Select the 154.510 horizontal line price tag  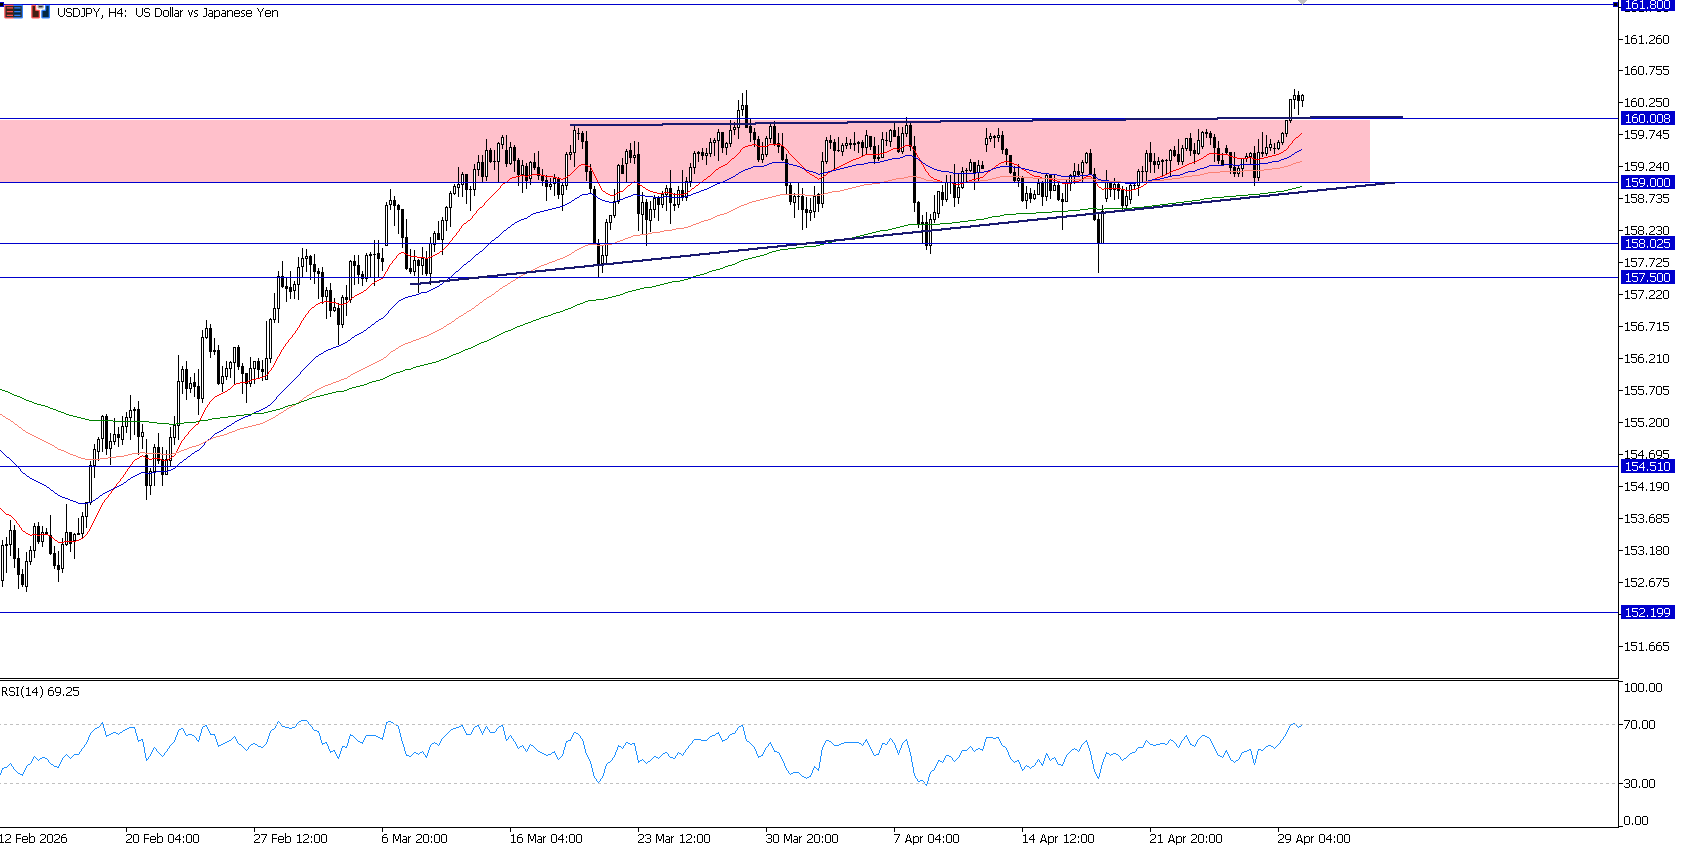point(1646,466)
